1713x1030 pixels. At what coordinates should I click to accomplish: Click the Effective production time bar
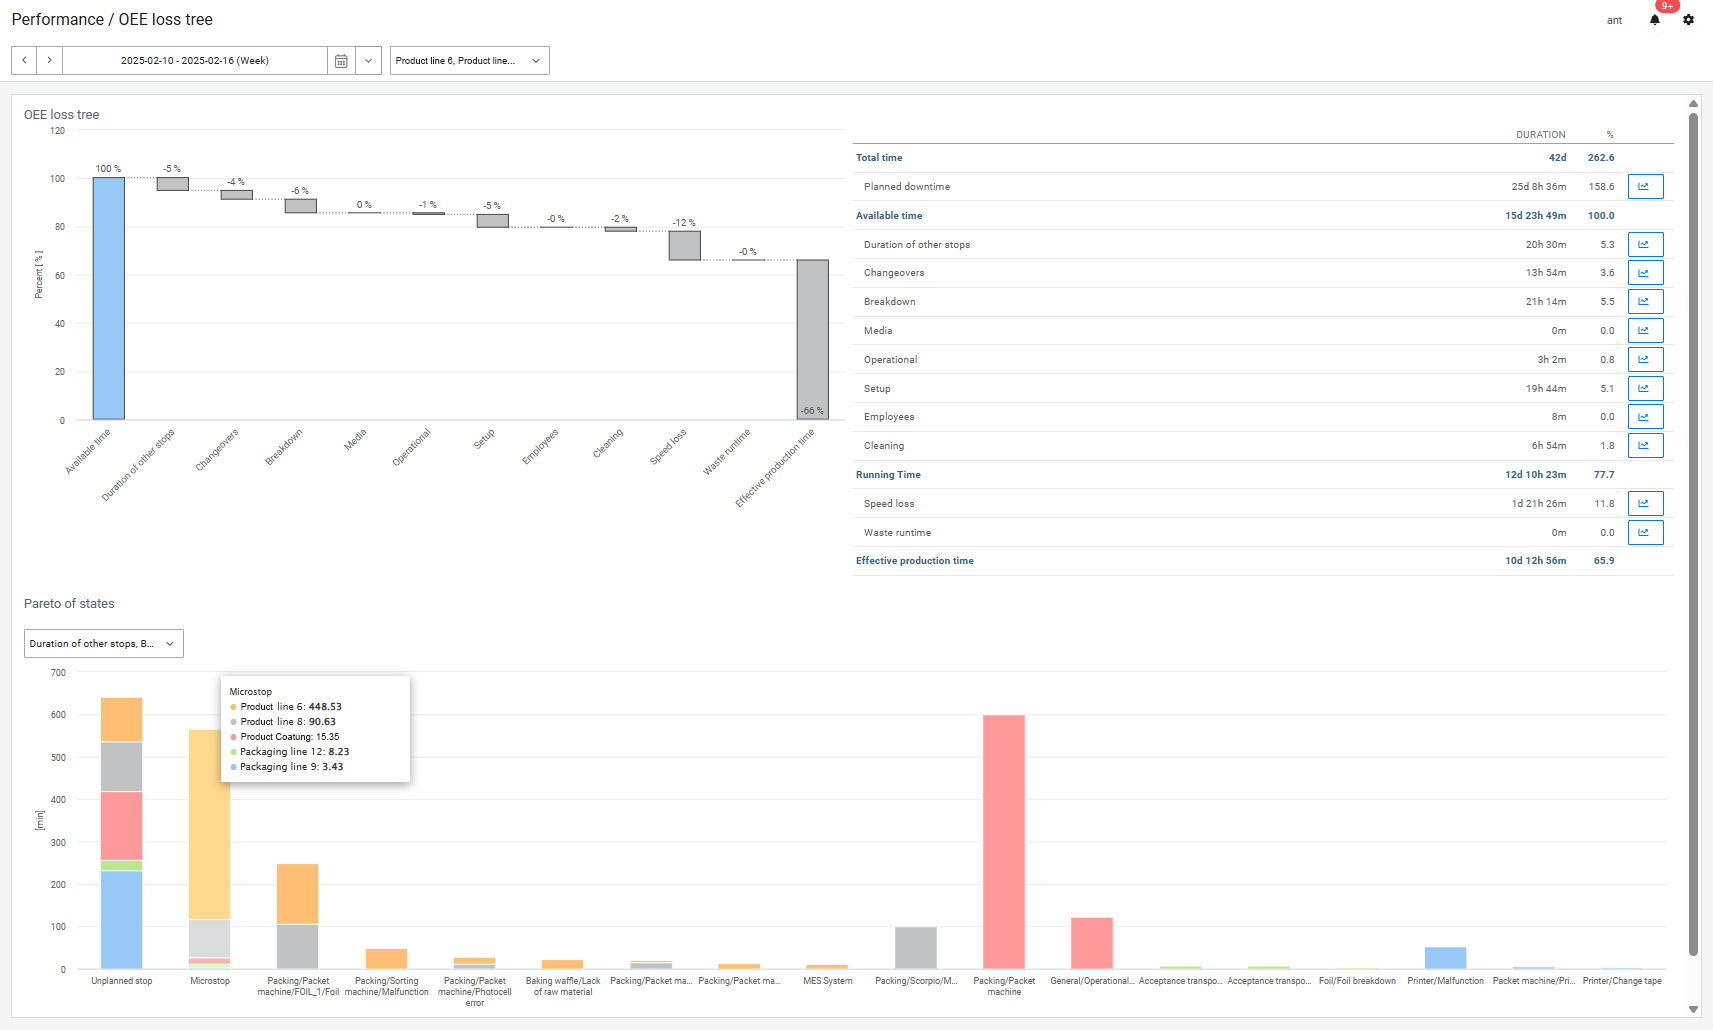(x=812, y=339)
